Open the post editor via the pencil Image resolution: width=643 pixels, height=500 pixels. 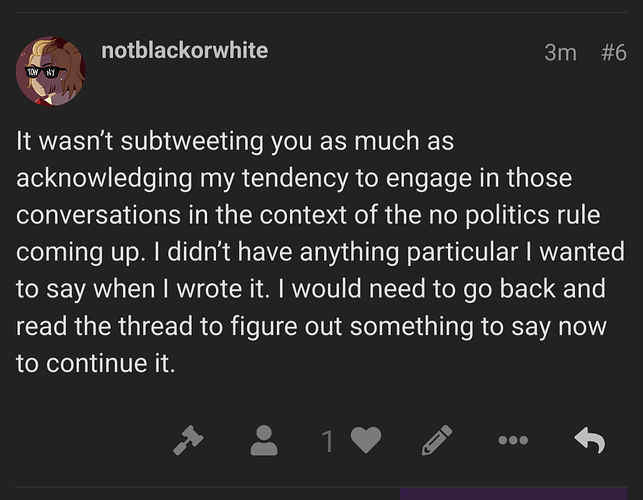tap(437, 440)
